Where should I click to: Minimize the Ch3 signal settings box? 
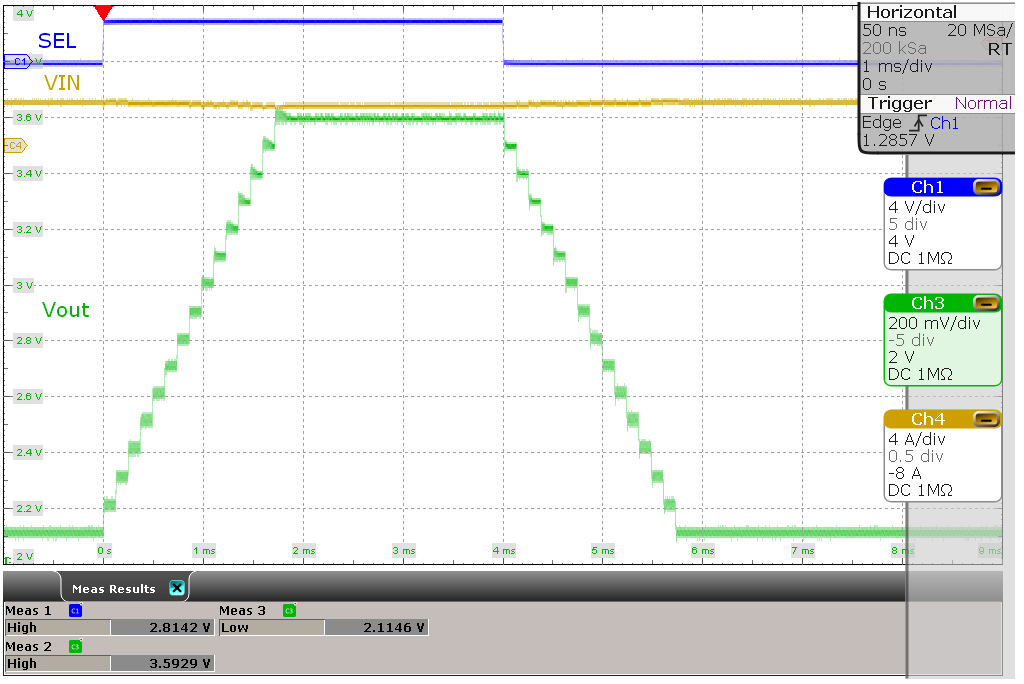point(988,303)
